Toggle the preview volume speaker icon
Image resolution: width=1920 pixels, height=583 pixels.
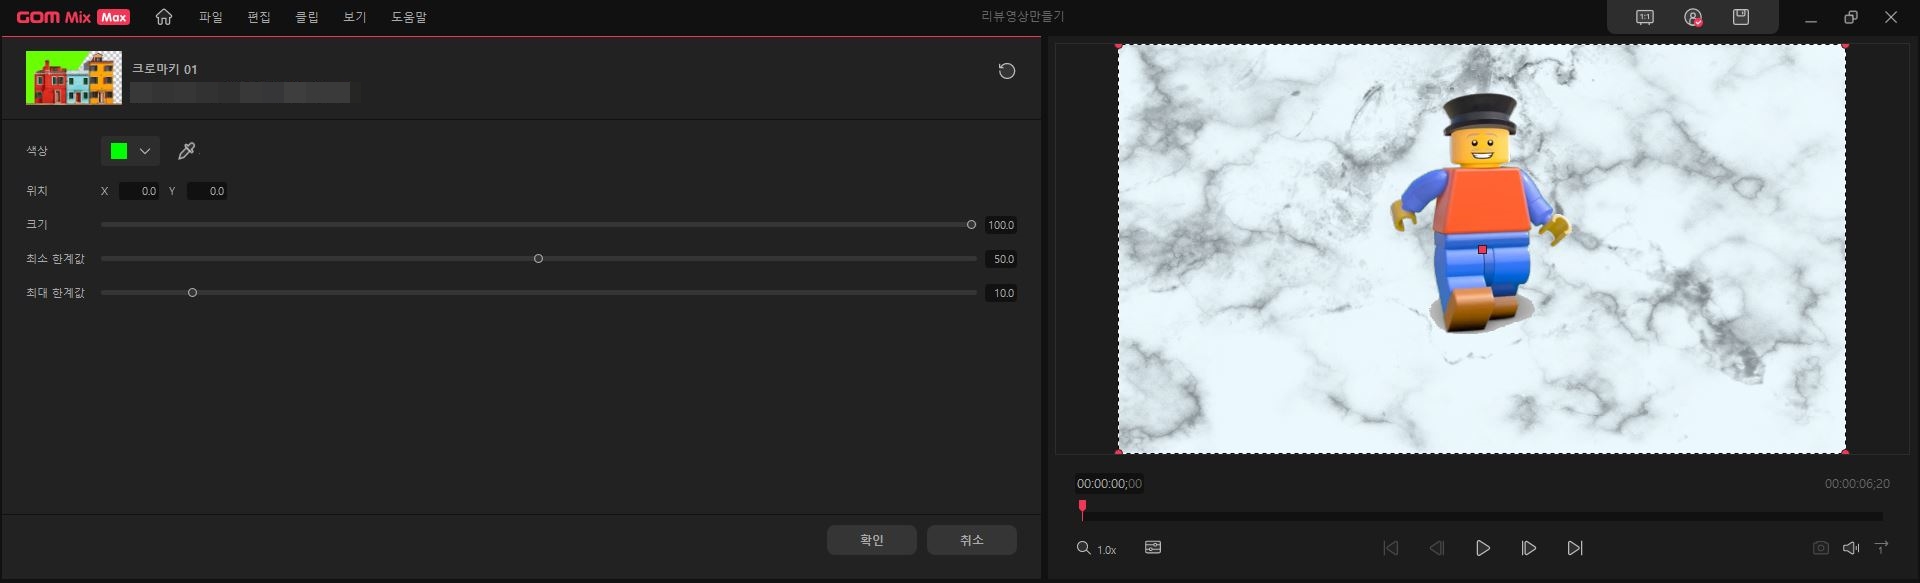pos(1851,548)
